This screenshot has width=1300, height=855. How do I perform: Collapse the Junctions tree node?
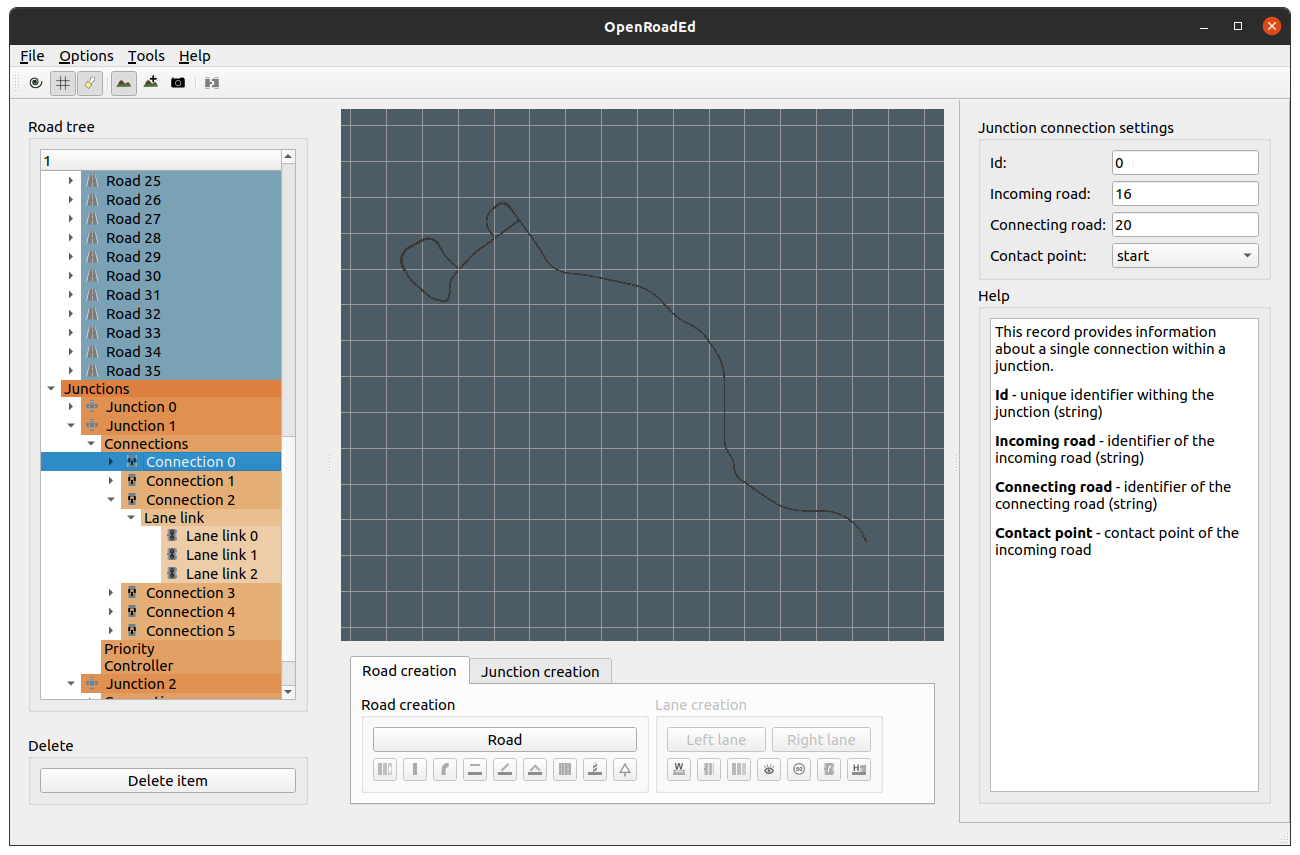(51, 389)
